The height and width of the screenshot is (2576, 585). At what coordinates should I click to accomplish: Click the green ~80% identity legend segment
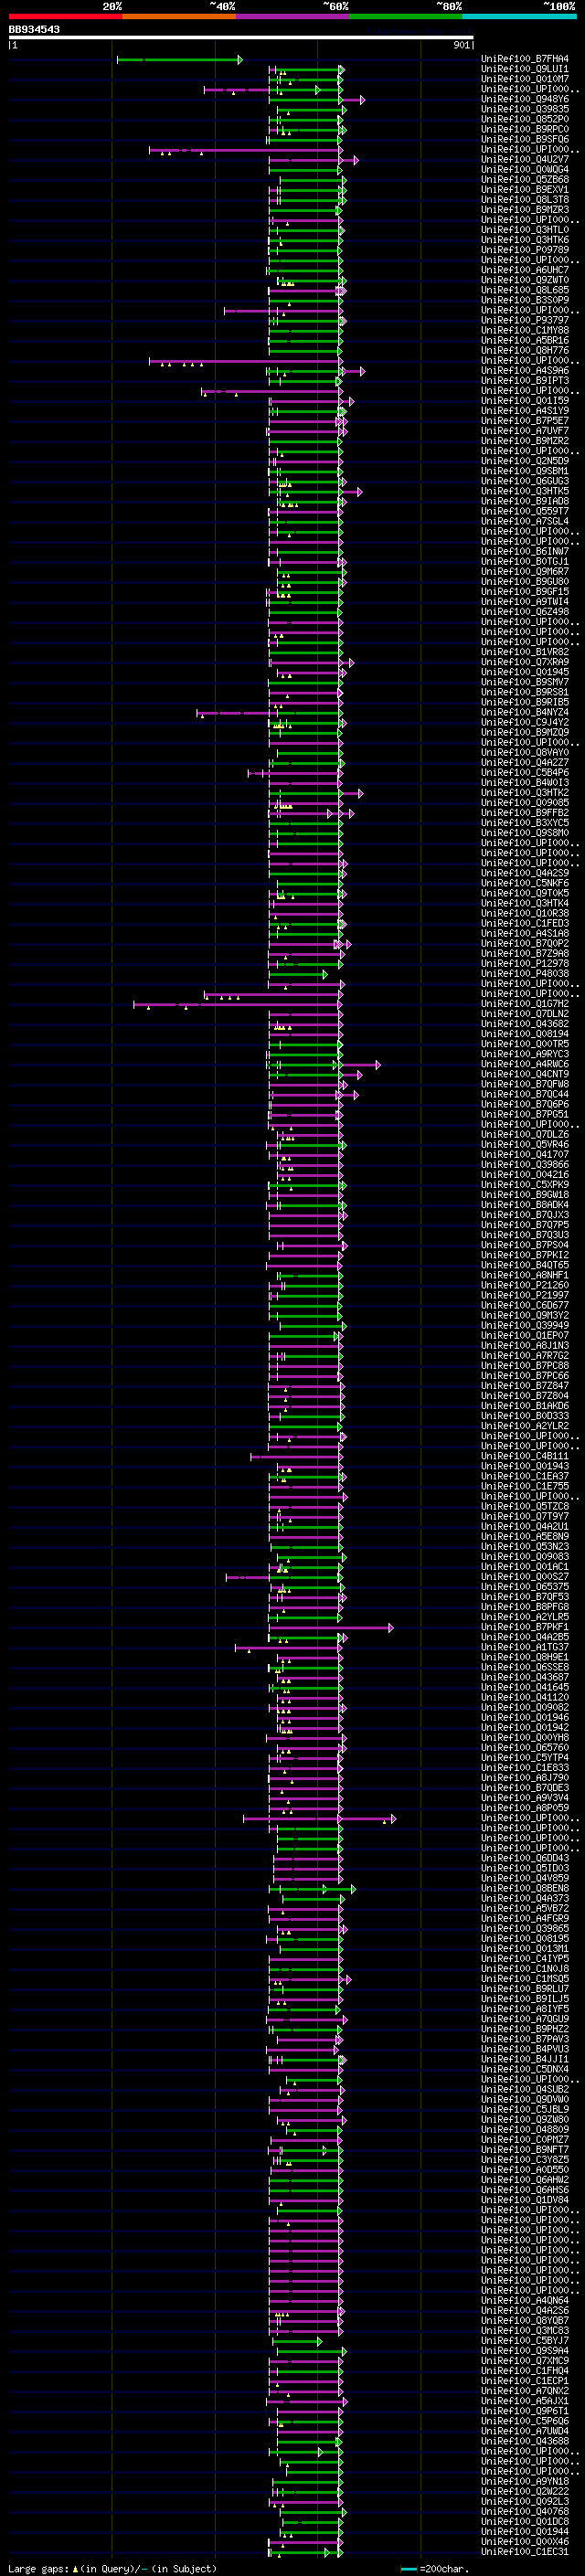[x=406, y=16]
